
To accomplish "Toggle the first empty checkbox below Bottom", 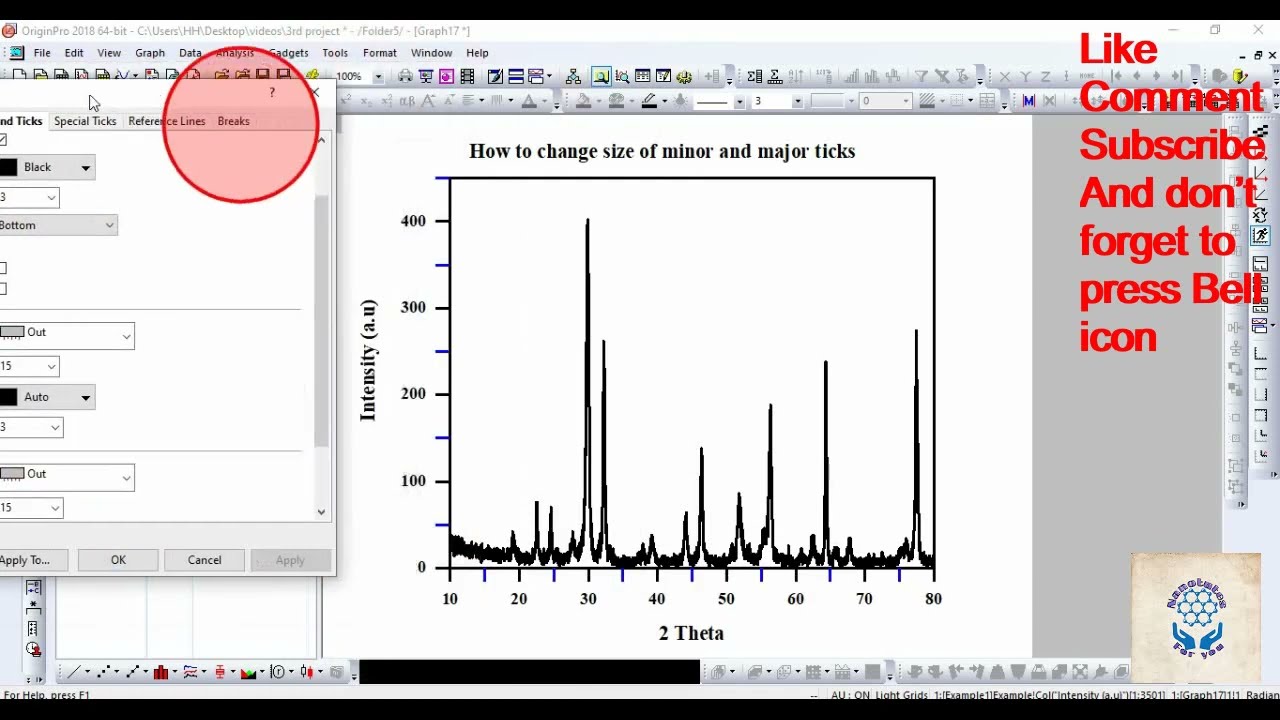I will [3, 268].
